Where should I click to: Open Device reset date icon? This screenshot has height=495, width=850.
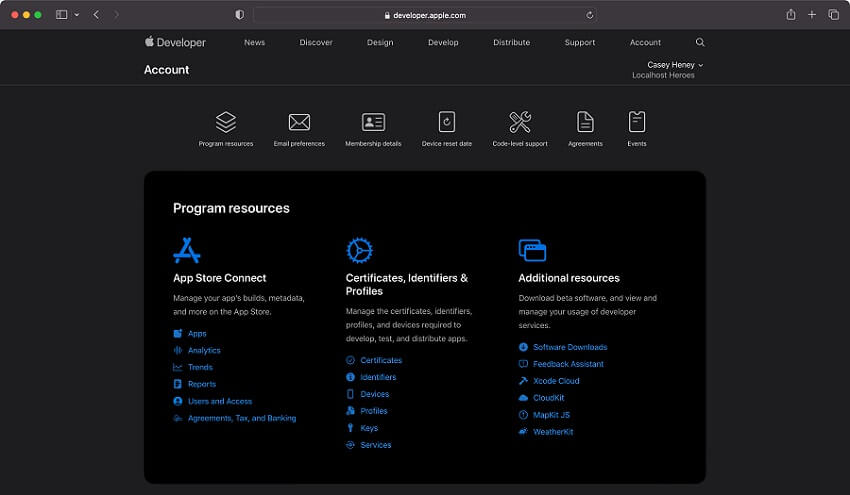[x=447, y=122]
